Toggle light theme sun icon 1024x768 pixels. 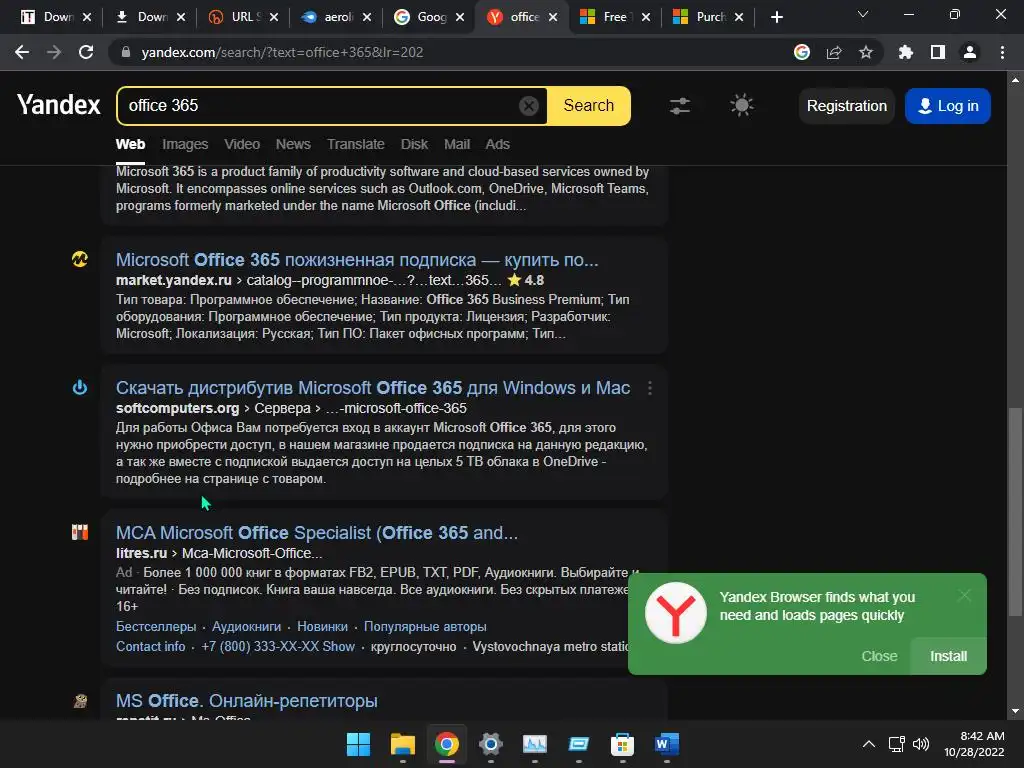pyautogui.click(x=741, y=105)
